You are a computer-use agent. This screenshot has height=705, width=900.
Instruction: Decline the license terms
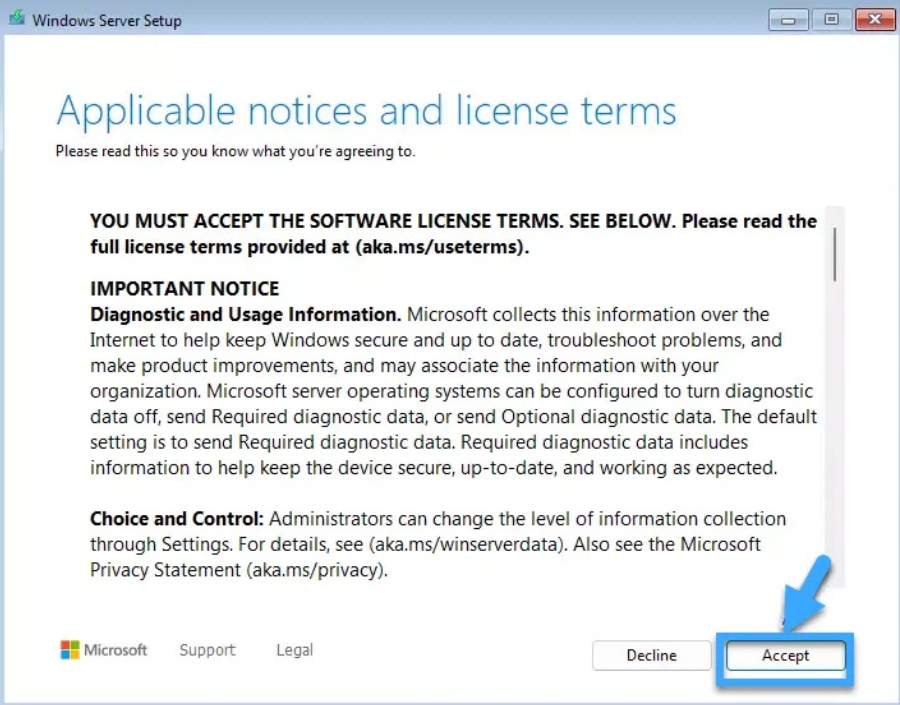click(x=651, y=655)
